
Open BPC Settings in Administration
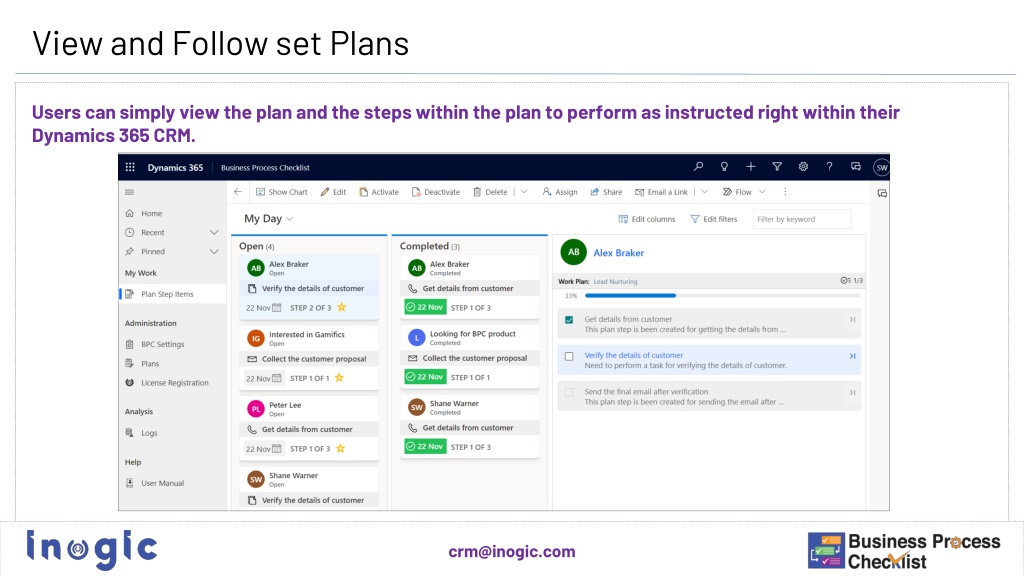pyautogui.click(x=163, y=344)
